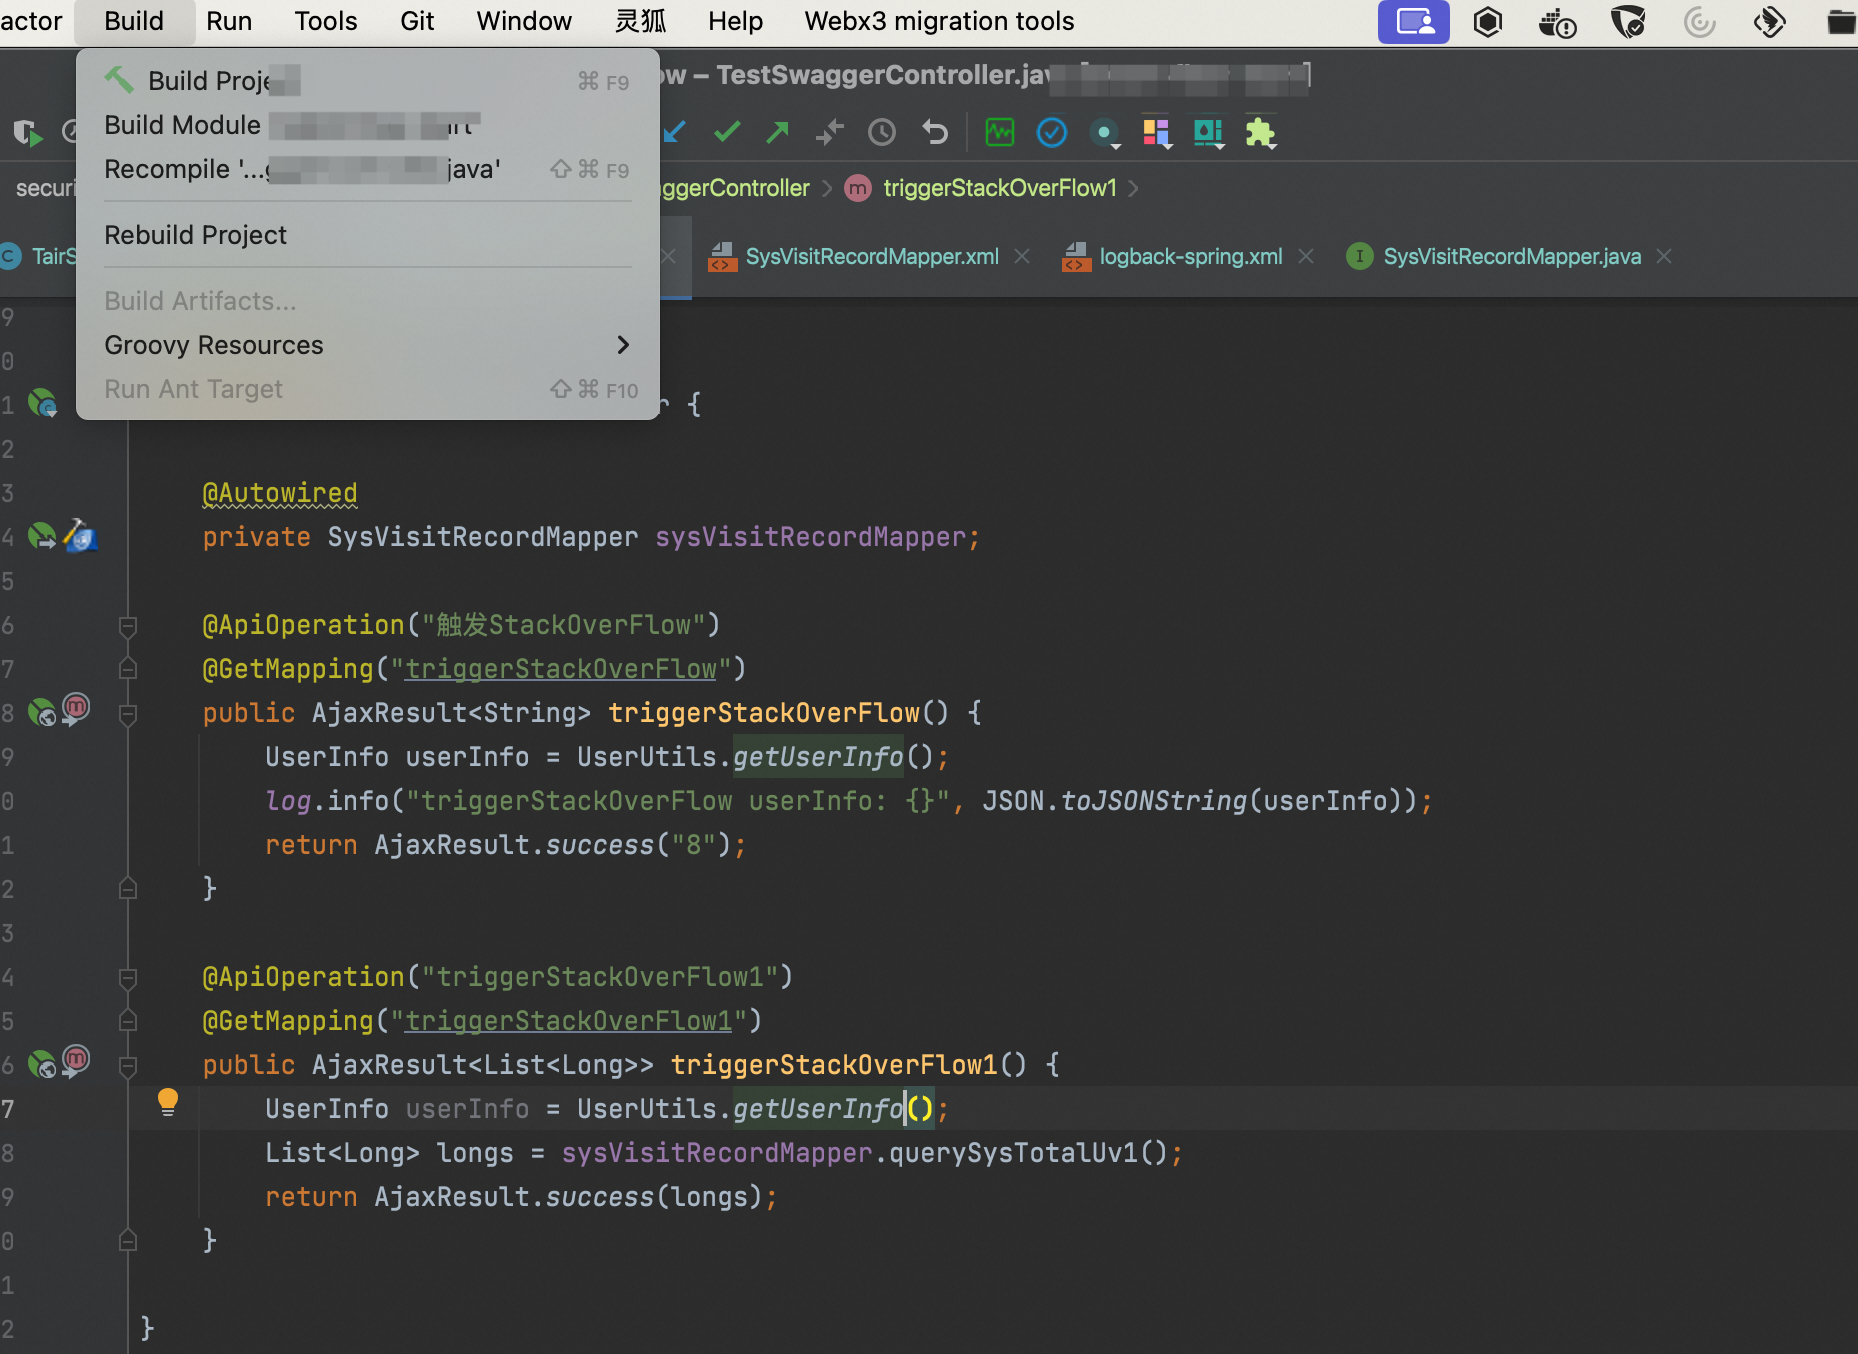Click the colorful blocks toolbar icon
1858x1354 pixels.
(x=1156, y=133)
